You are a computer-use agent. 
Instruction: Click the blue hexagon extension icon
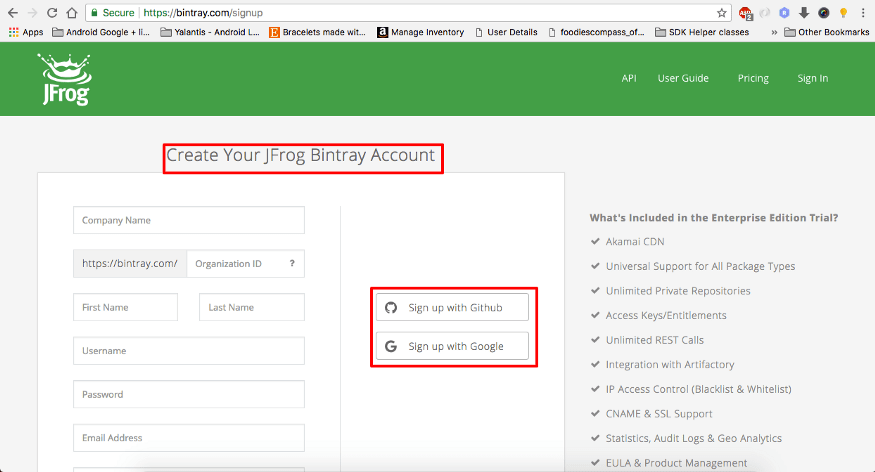tap(784, 13)
